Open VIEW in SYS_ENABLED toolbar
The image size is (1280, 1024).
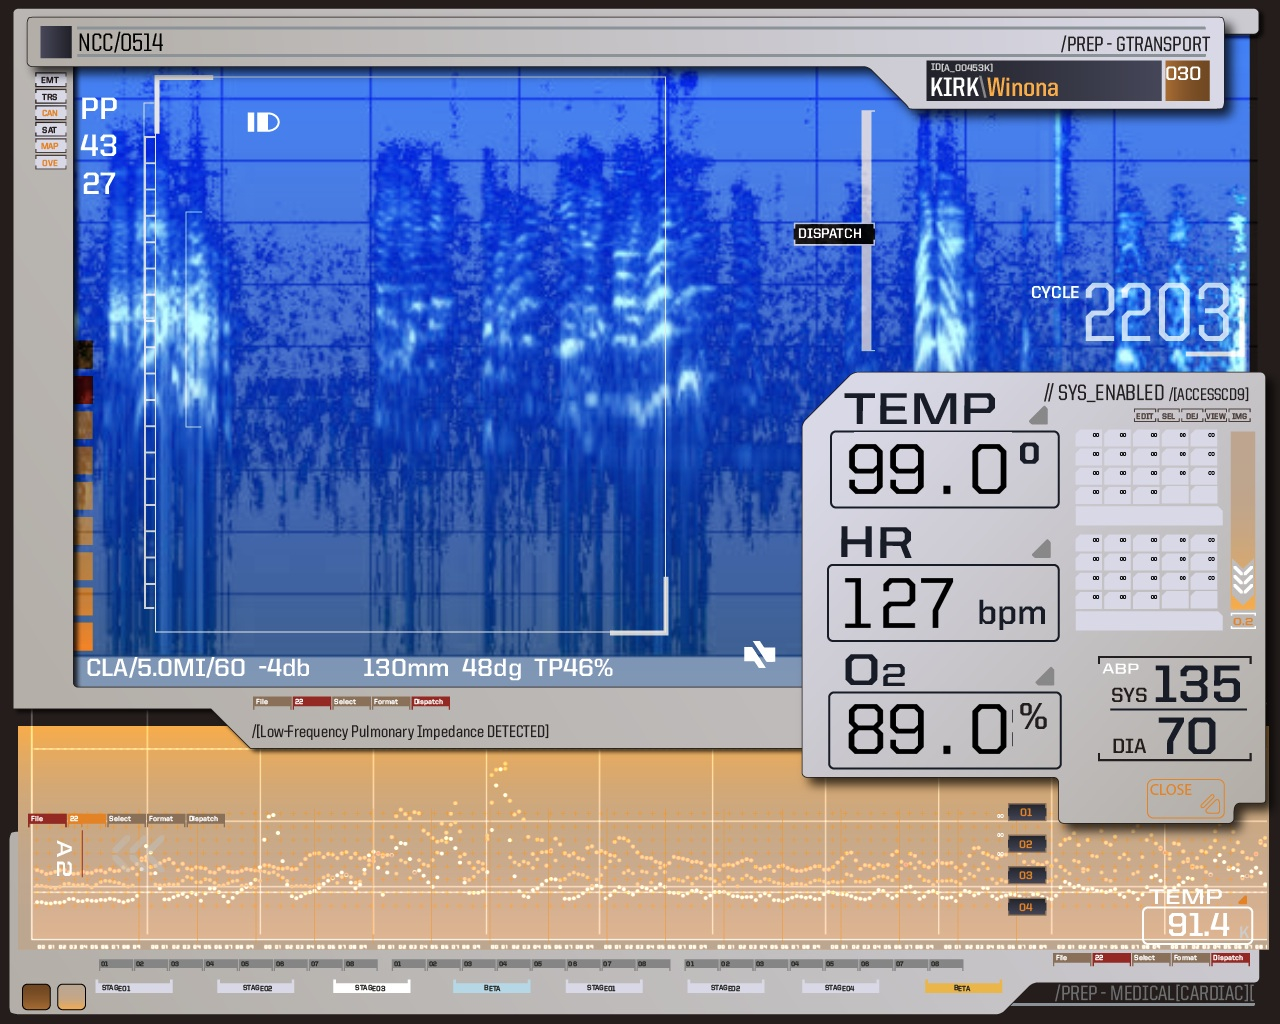pos(1216,416)
